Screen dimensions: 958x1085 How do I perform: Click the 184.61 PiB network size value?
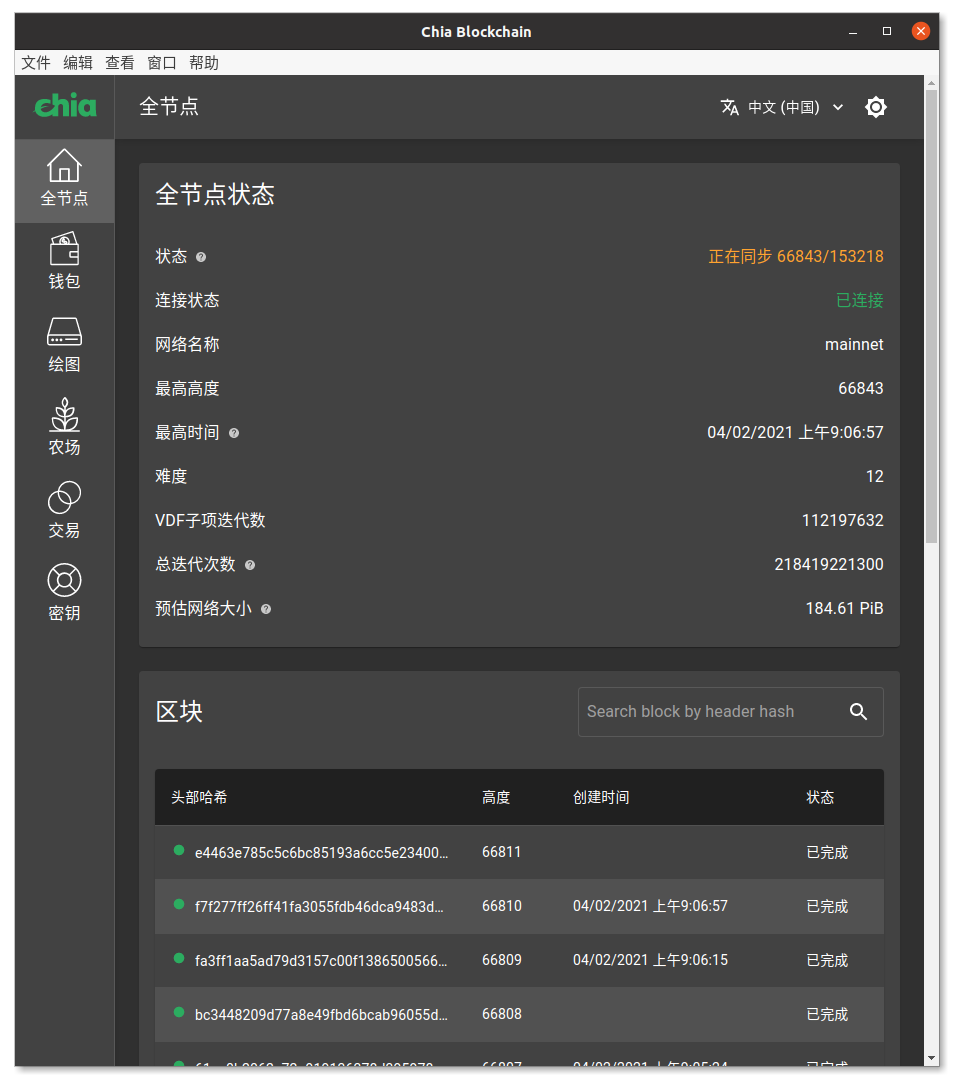[x=844, y=608]
